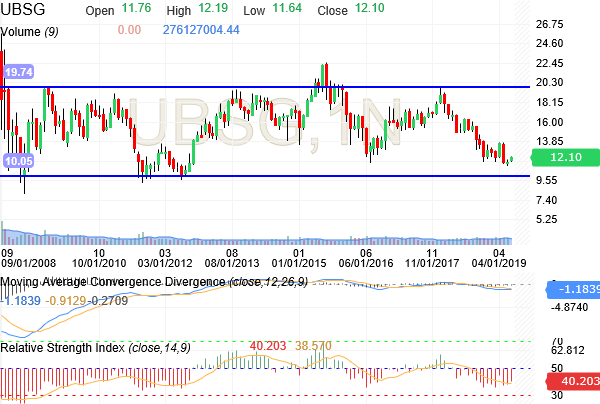The image size is (600, 404).
Task: Click the RSI 30 level axis label
Action: (557, 395)
